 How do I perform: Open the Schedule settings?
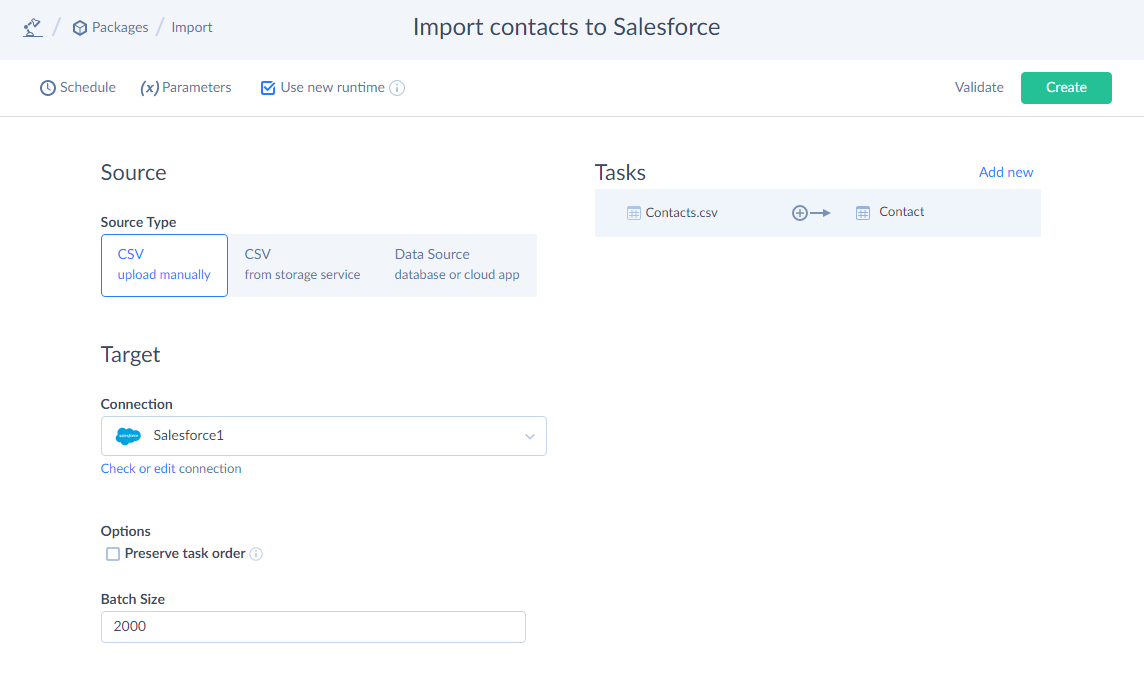pos(77,88)
